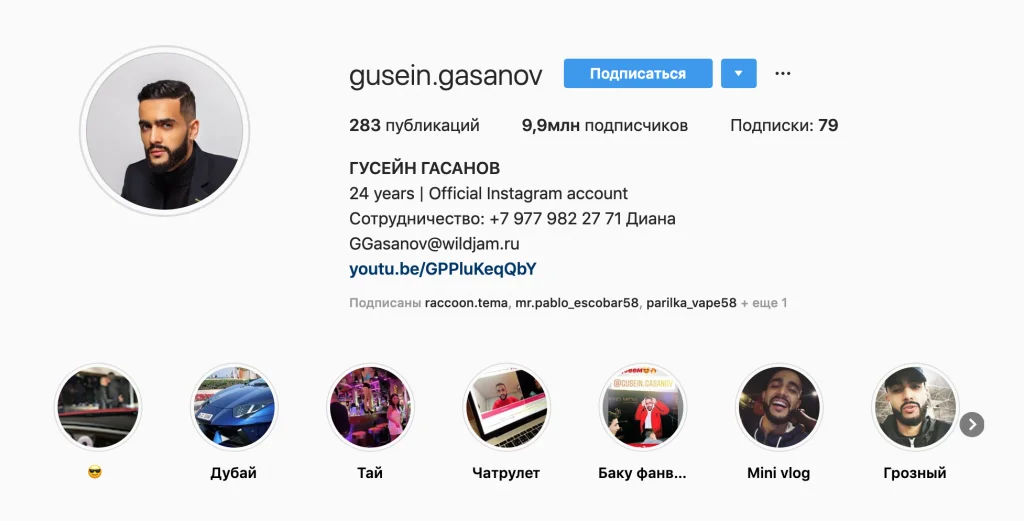Open the sunglasses emoji highlight
Viewport: 1024px width, 521px height.
click(x=97, y=407)
